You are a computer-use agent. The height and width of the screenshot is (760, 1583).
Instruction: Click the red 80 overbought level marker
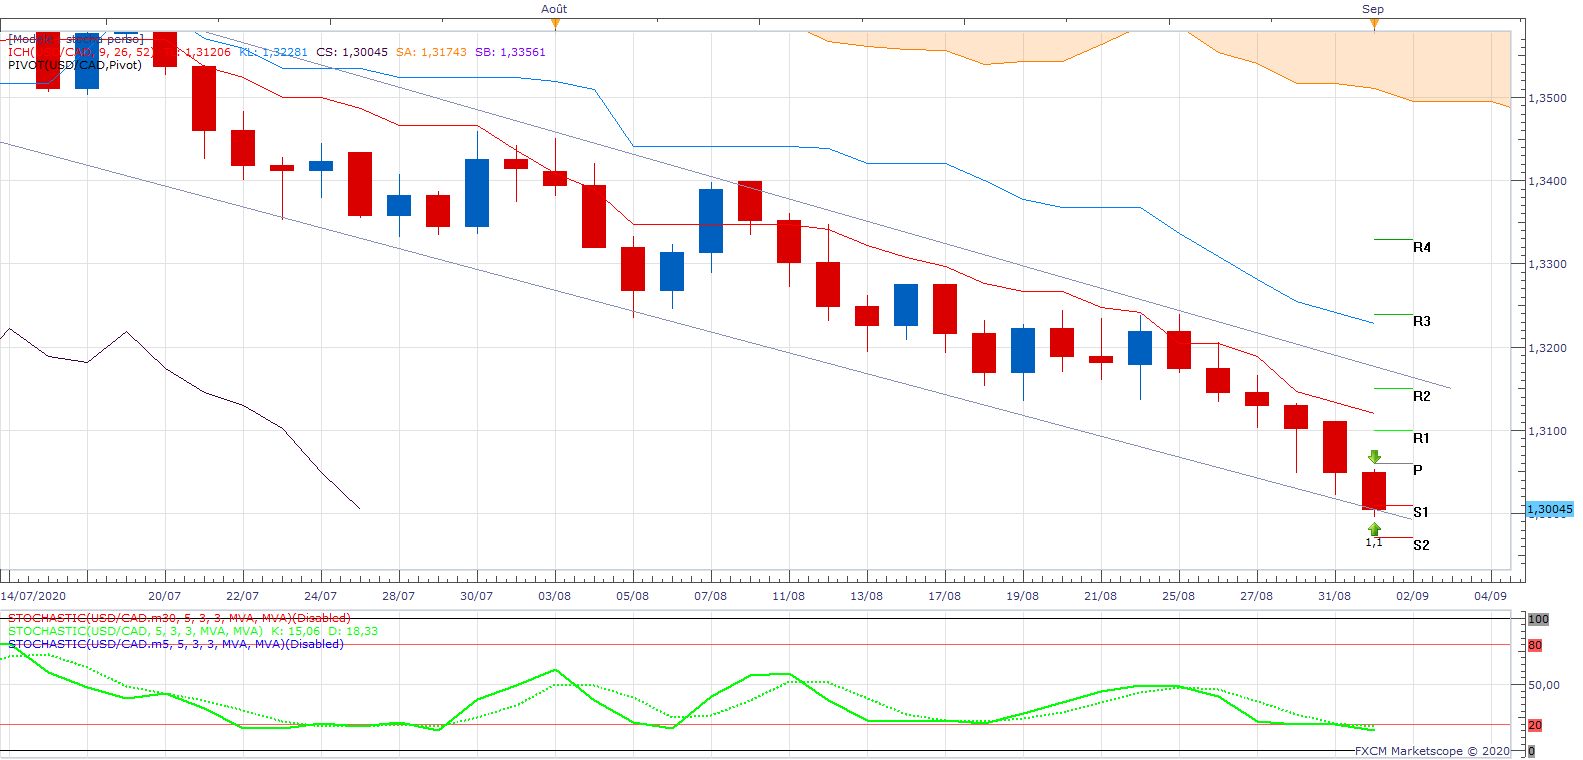tap(1535, 645)
